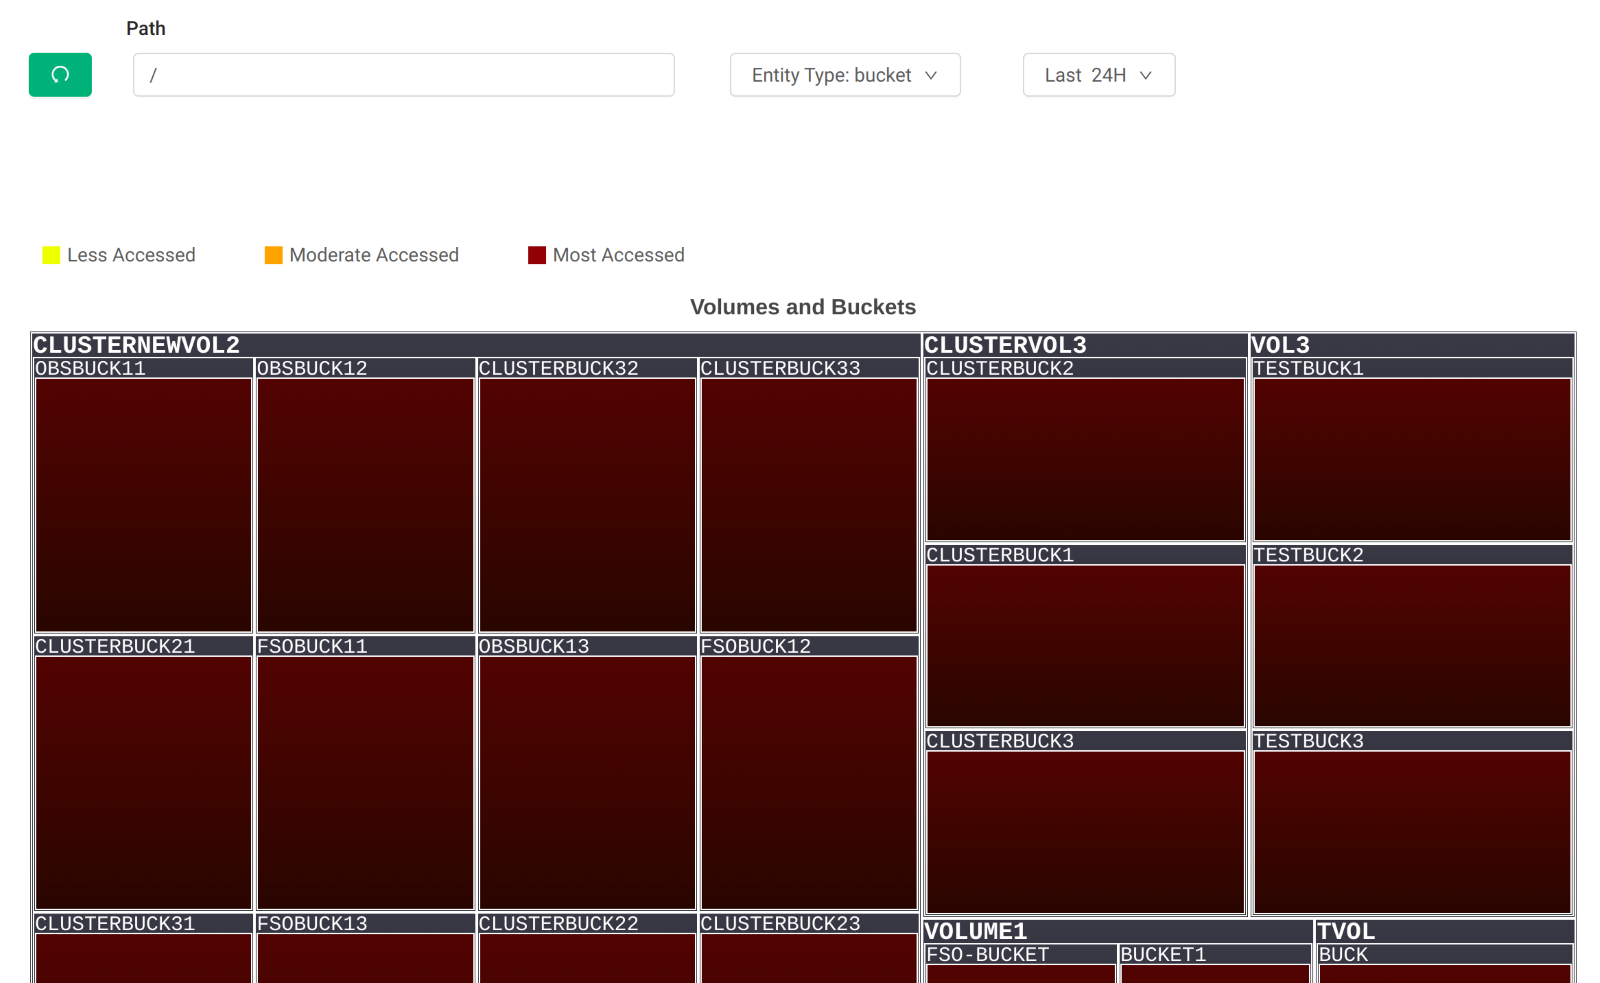Click the Path input field
The image size is (1600, 983).
point(403,75)
